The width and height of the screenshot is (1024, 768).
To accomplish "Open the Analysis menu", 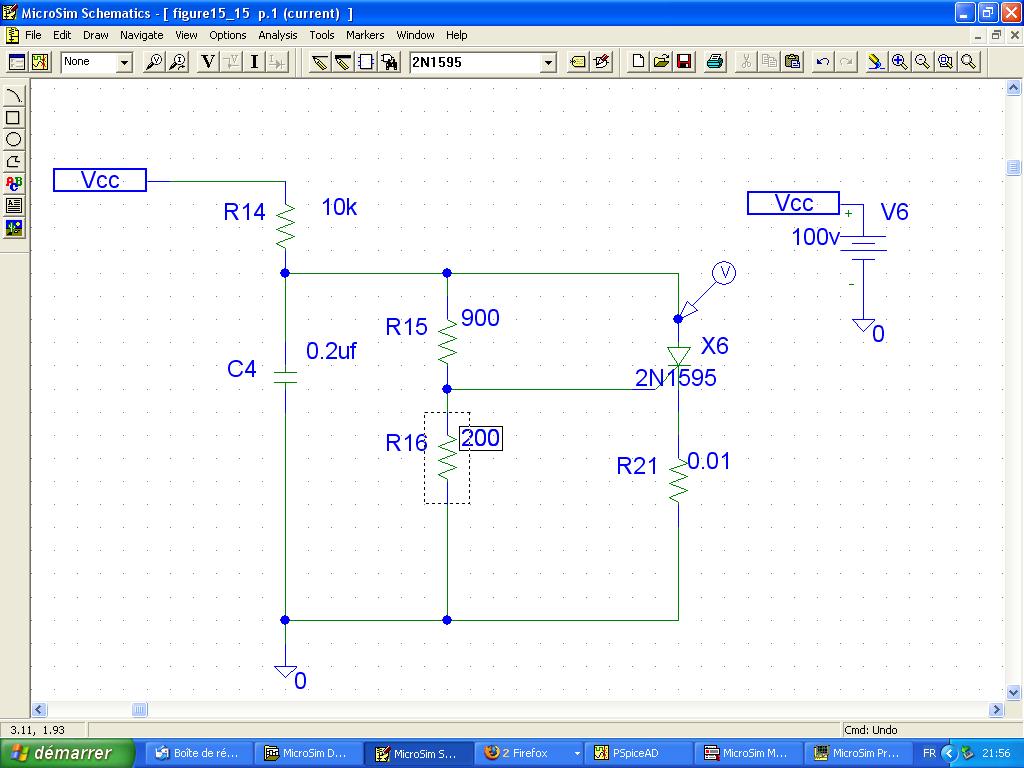I will pos(278,35).
